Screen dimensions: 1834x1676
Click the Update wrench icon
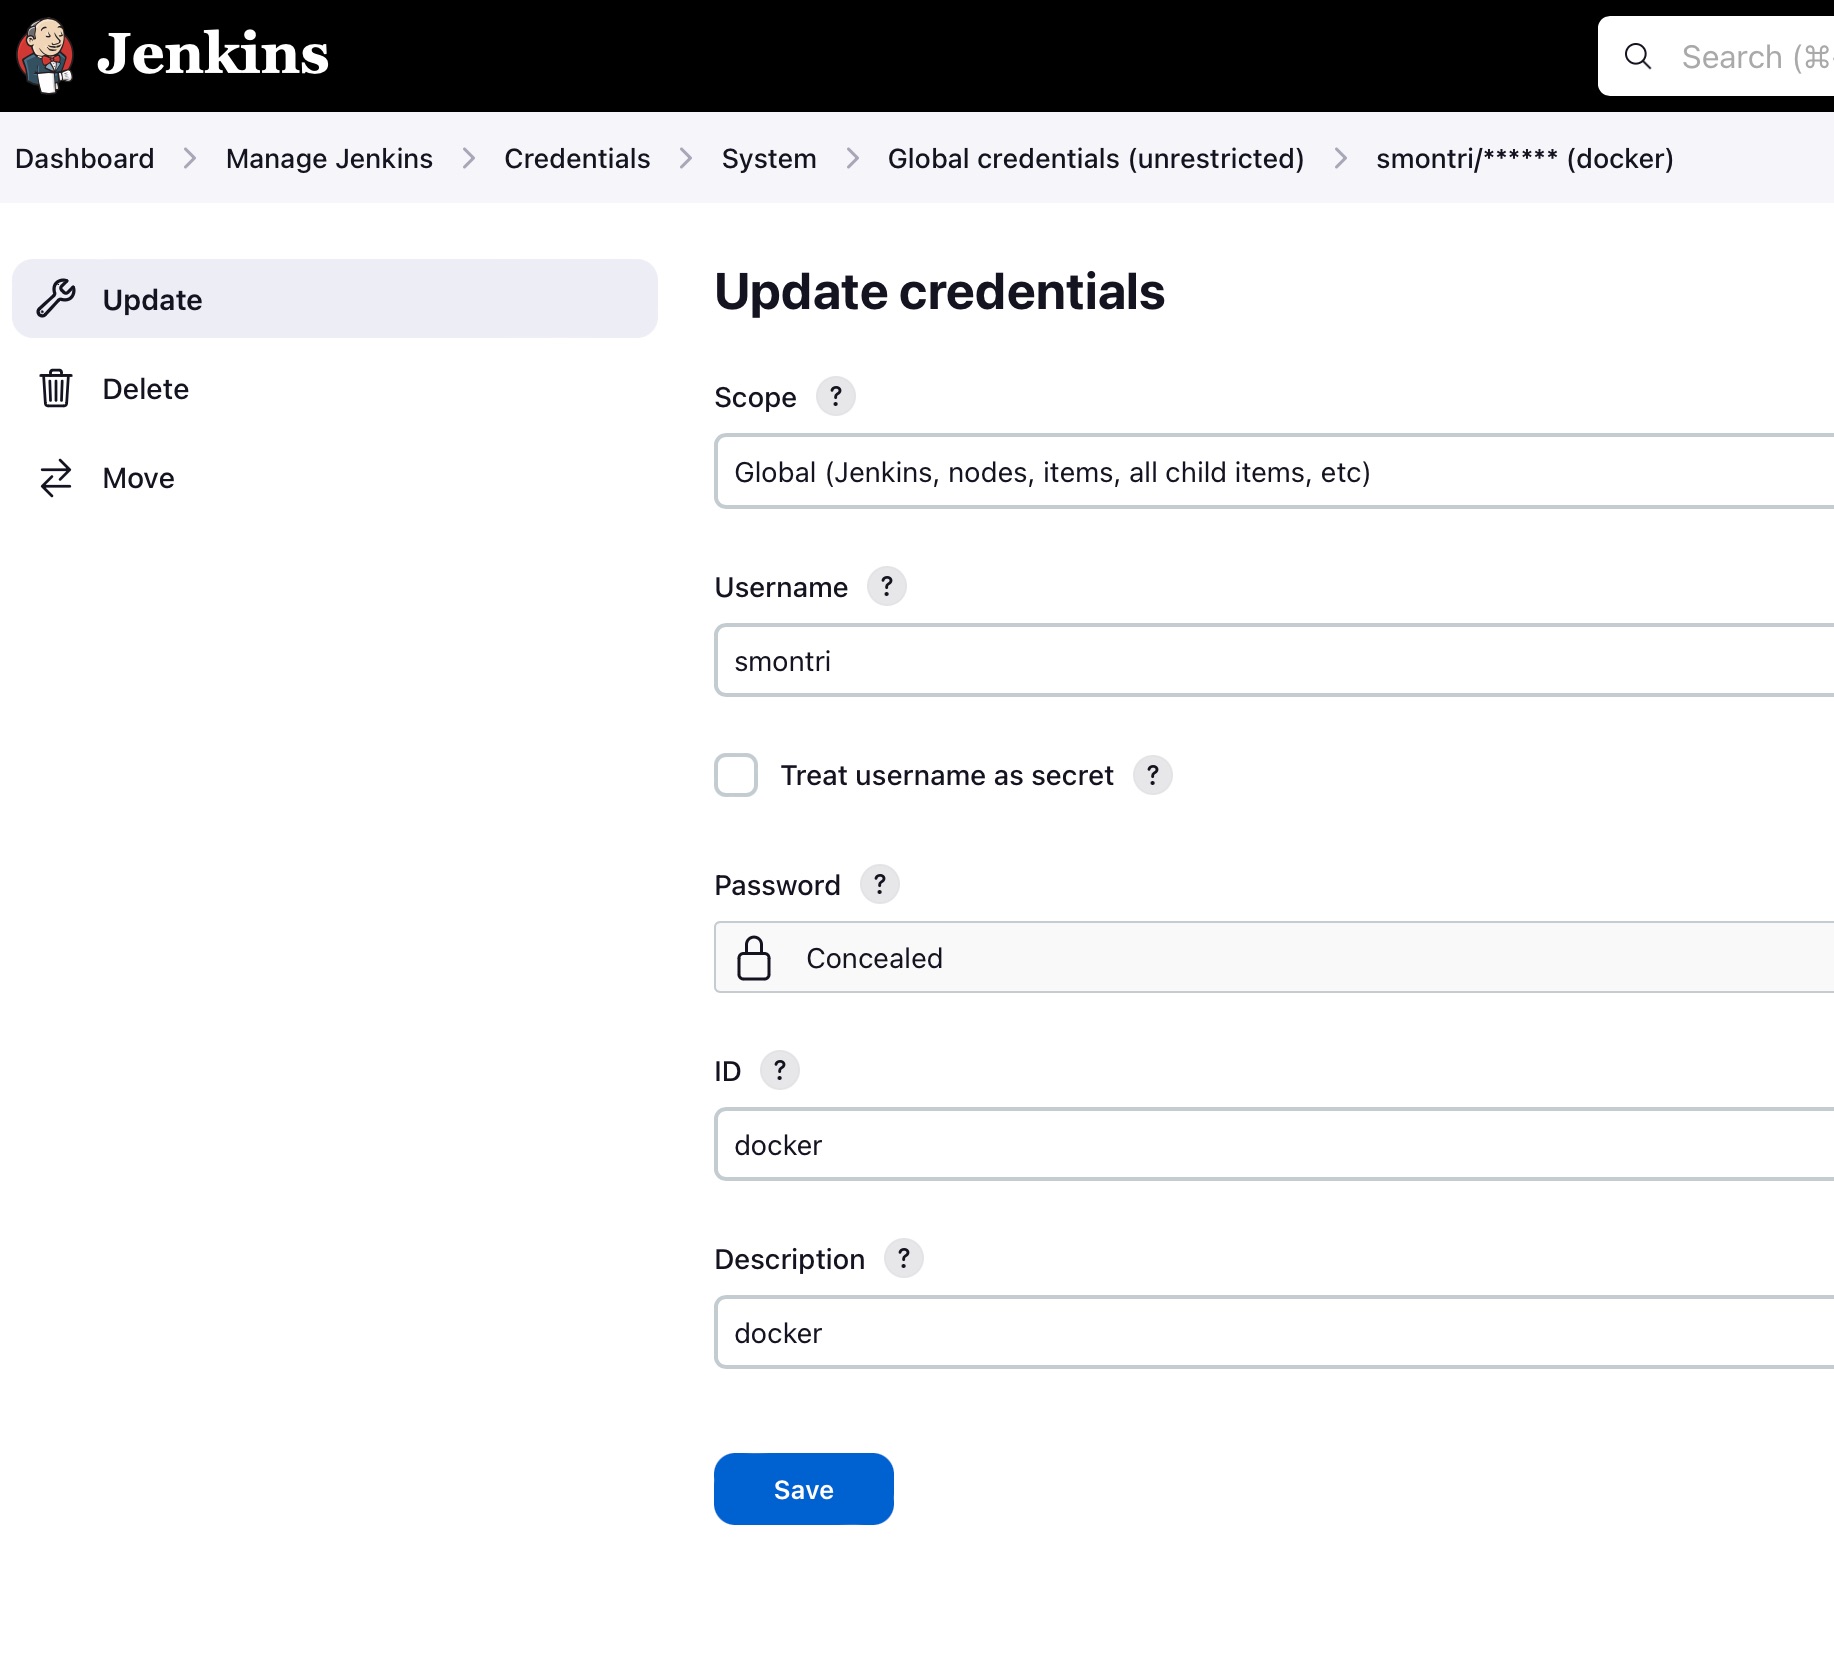(56, 298)
